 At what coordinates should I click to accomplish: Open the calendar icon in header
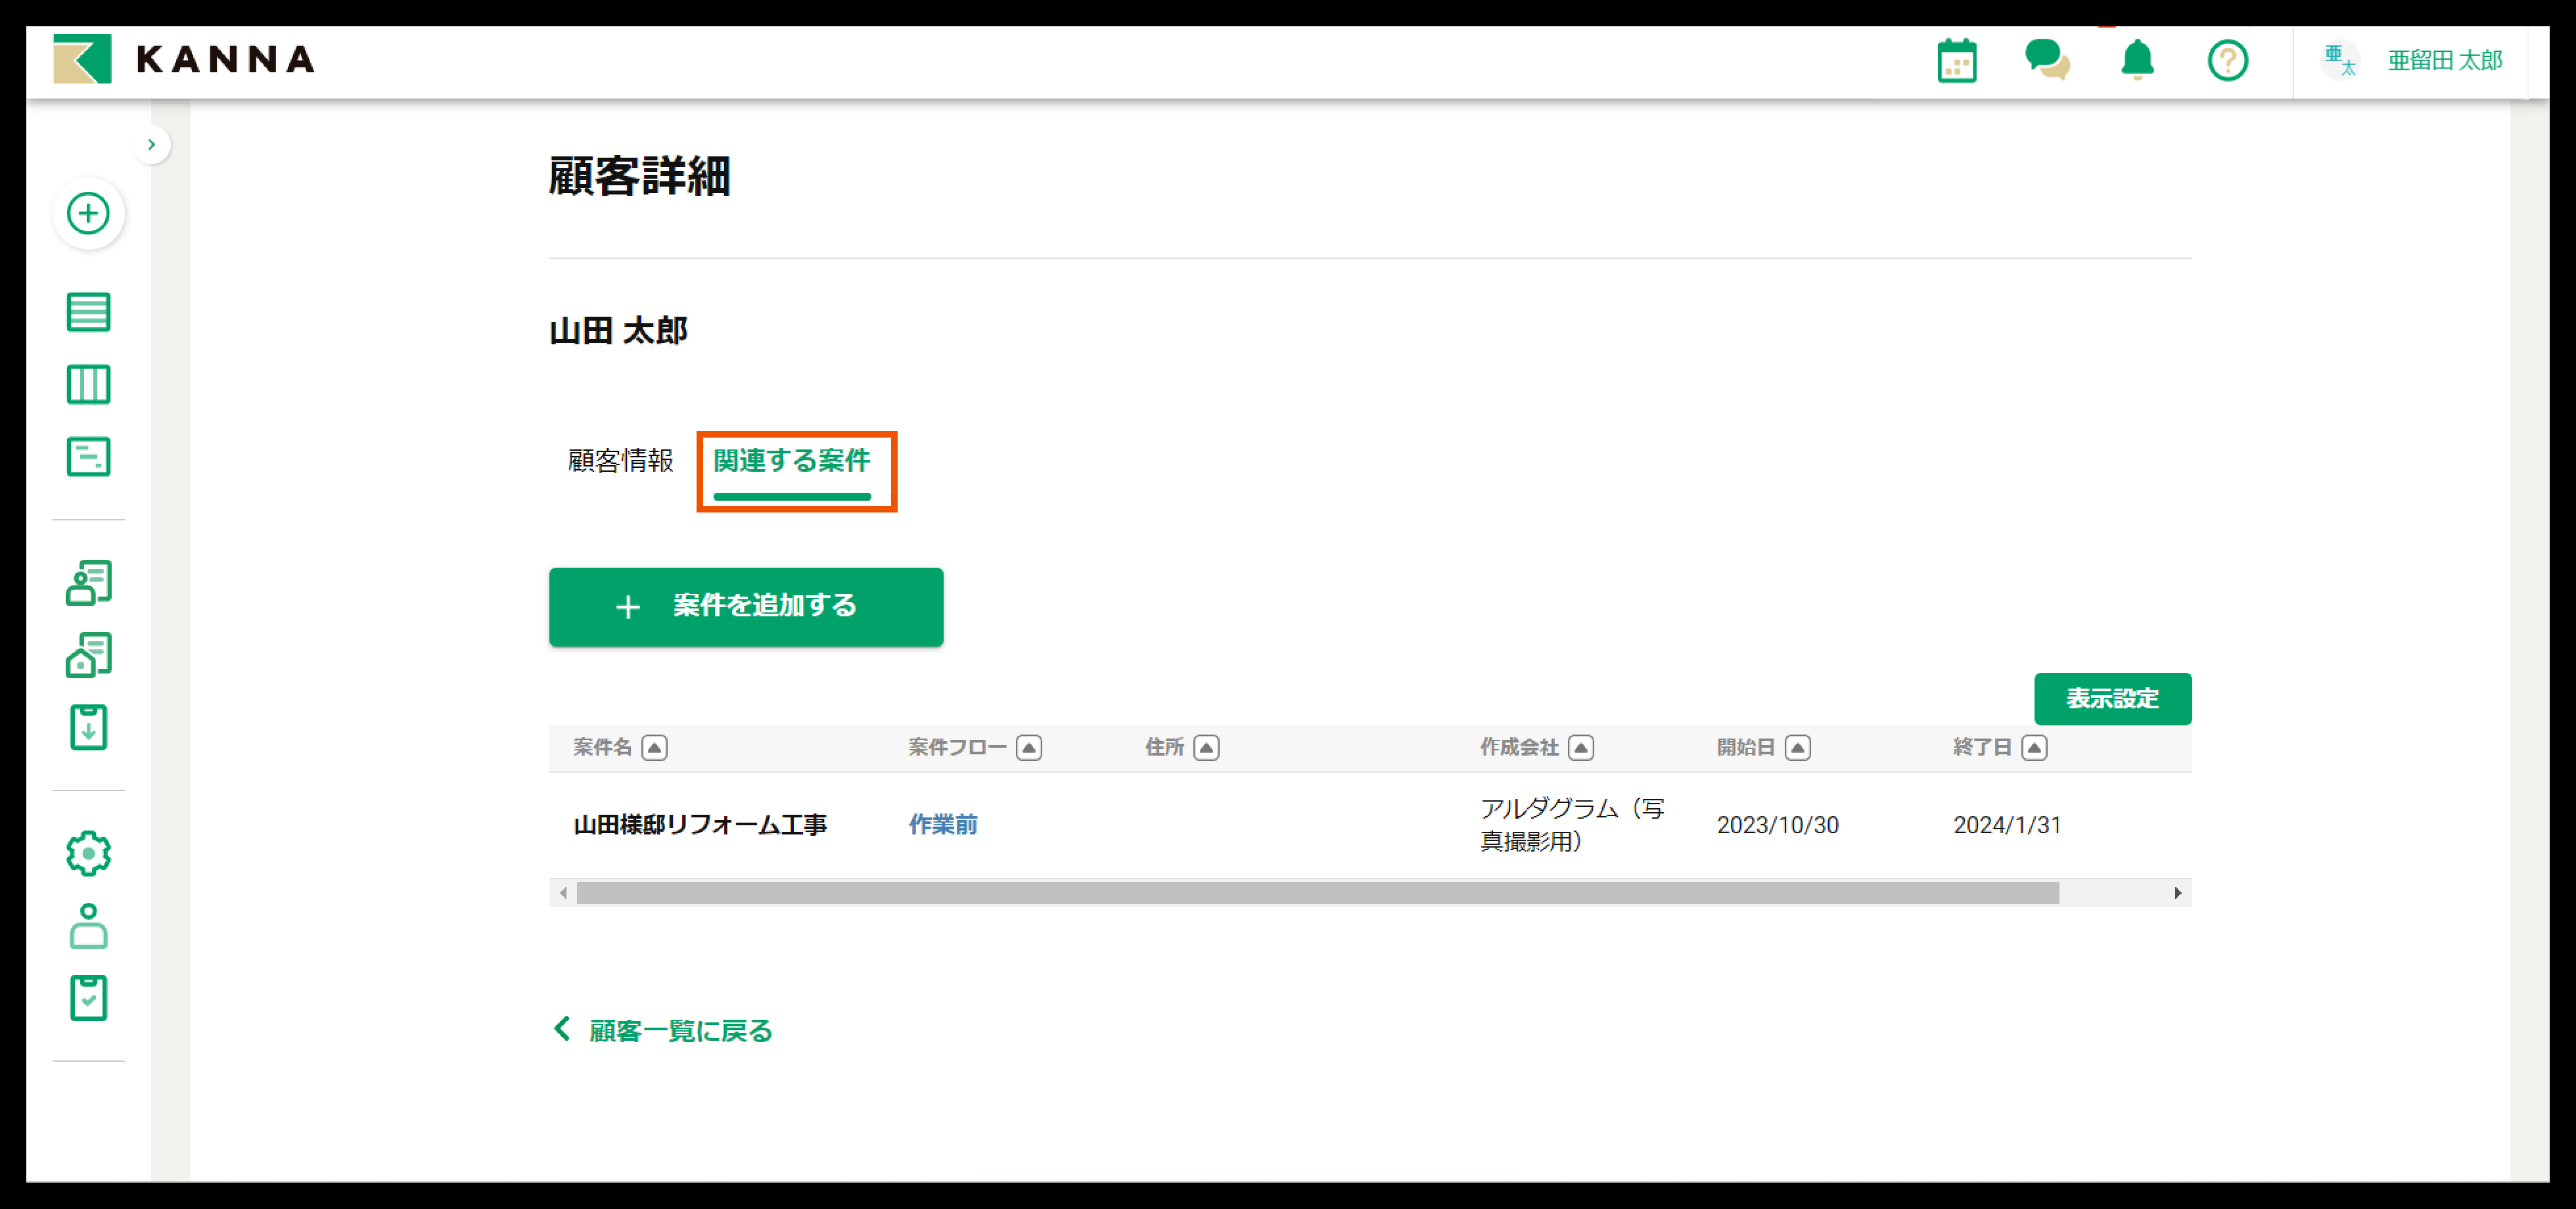(x=1956, y=61)
